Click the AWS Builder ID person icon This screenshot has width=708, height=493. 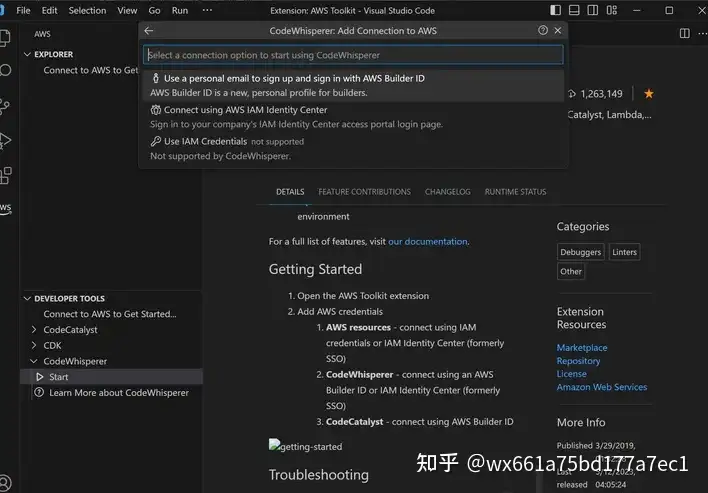point(155,78)
